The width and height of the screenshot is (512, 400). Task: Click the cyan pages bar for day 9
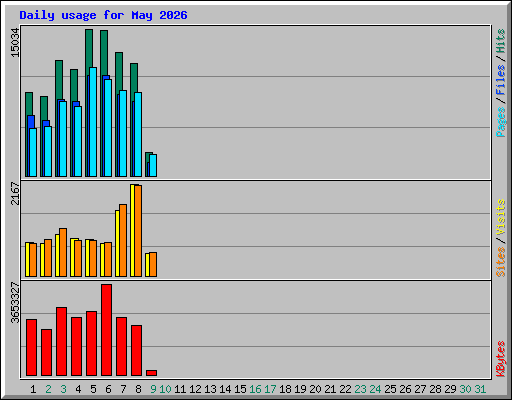pyautogui.click(x=153, y=165)
